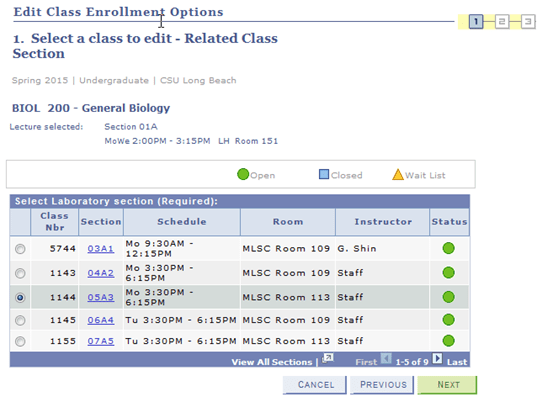Click MLSC Room 113 for class 1144
The height and width of the screenshot is (397, 537).
pos(286,297)
